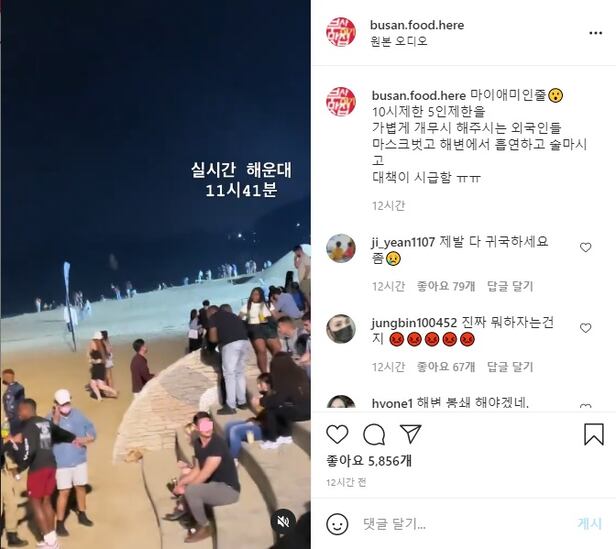Open 좋아요 5,856개 likes list
Image resolution: width=616 pixels, height=549 pixels.
tap(369, 461)
